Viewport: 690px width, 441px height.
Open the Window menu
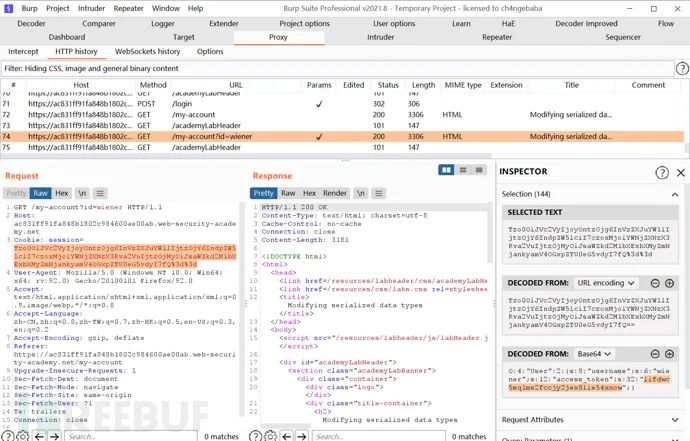click(x=165, y=8)
